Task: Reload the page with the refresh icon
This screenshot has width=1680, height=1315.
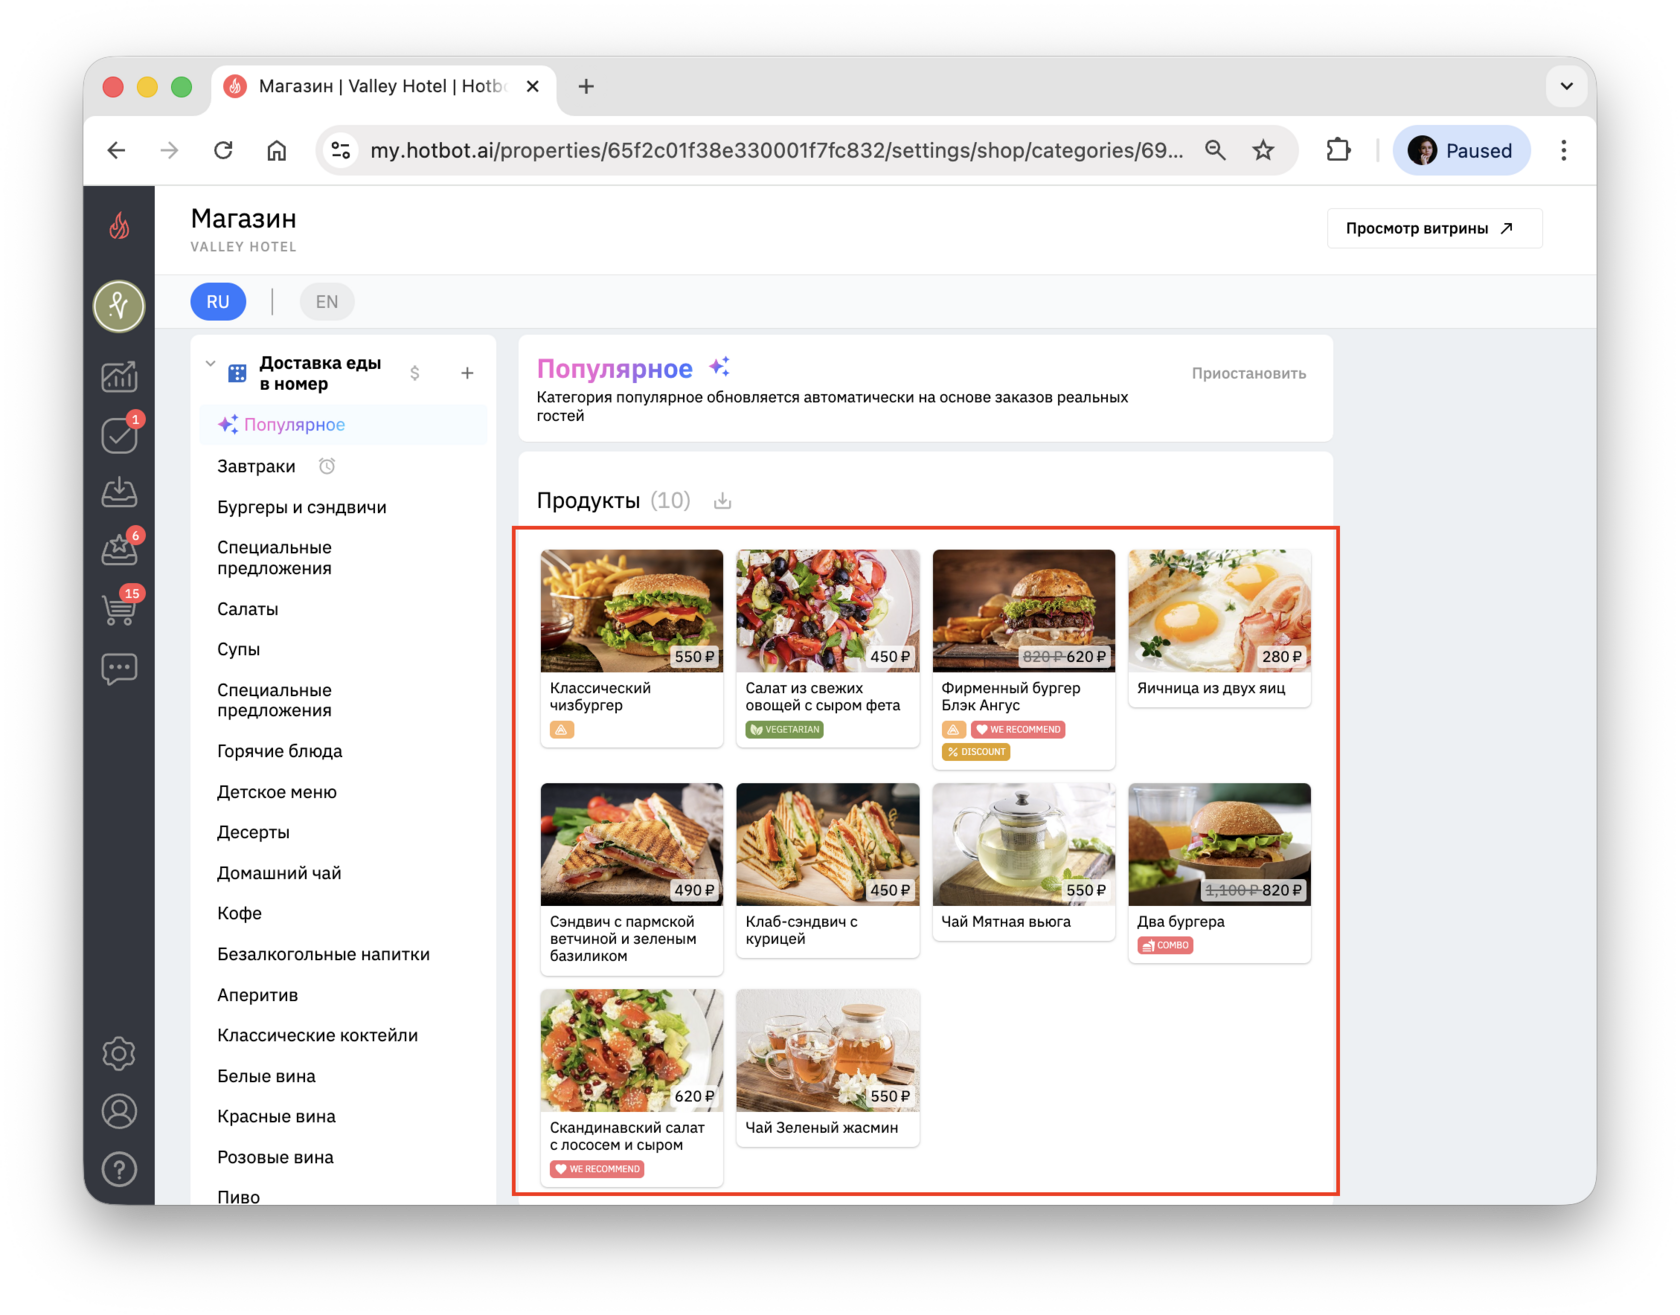Action: point(223,150)
